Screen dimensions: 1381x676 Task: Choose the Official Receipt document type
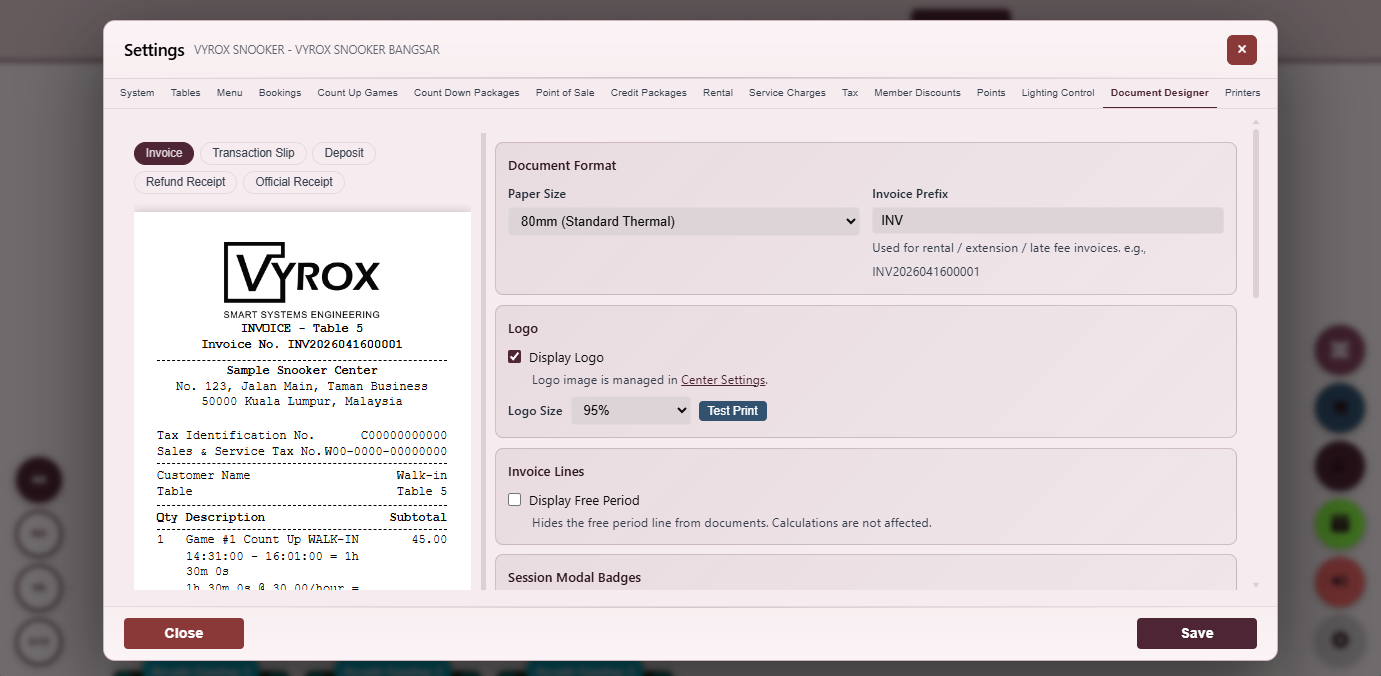pos(294,182)
